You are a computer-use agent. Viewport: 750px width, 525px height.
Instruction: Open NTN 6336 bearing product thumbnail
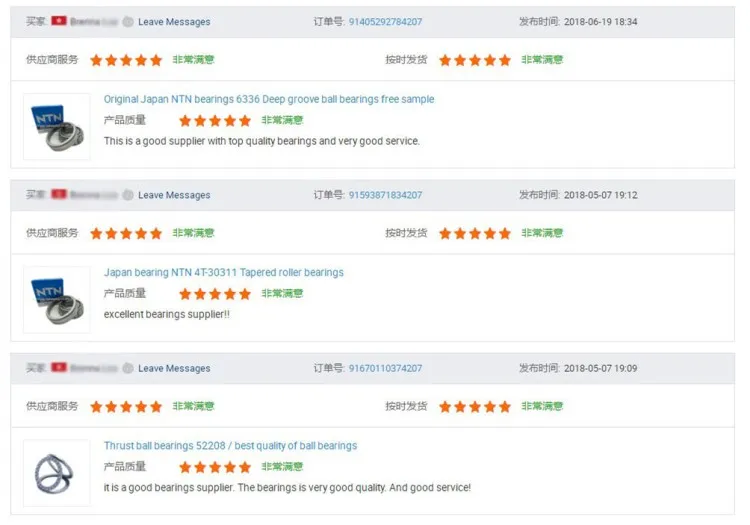point(56,127)
